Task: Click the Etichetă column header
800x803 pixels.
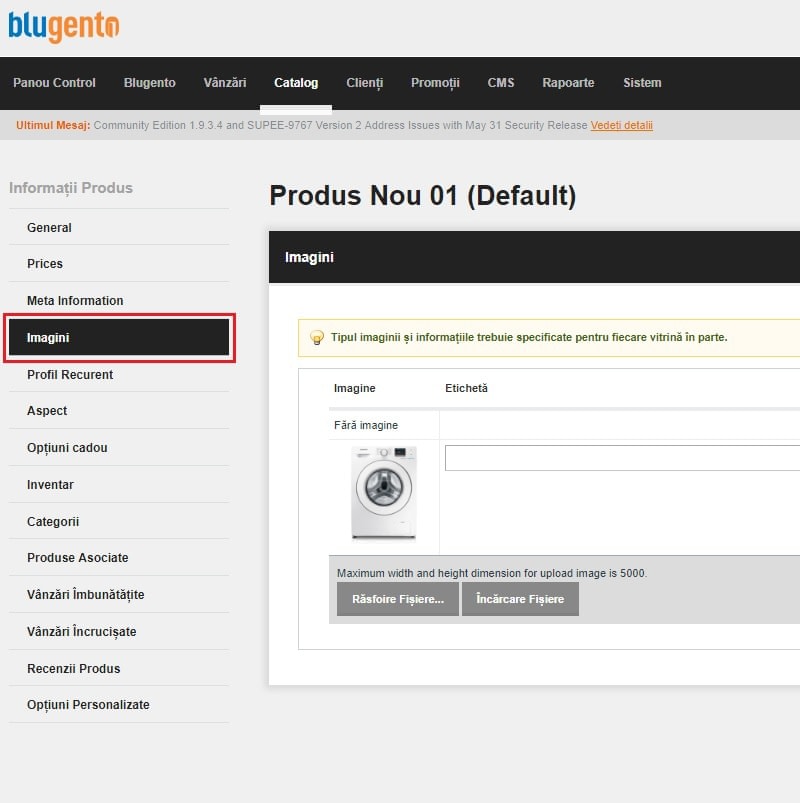Action: 466,388
